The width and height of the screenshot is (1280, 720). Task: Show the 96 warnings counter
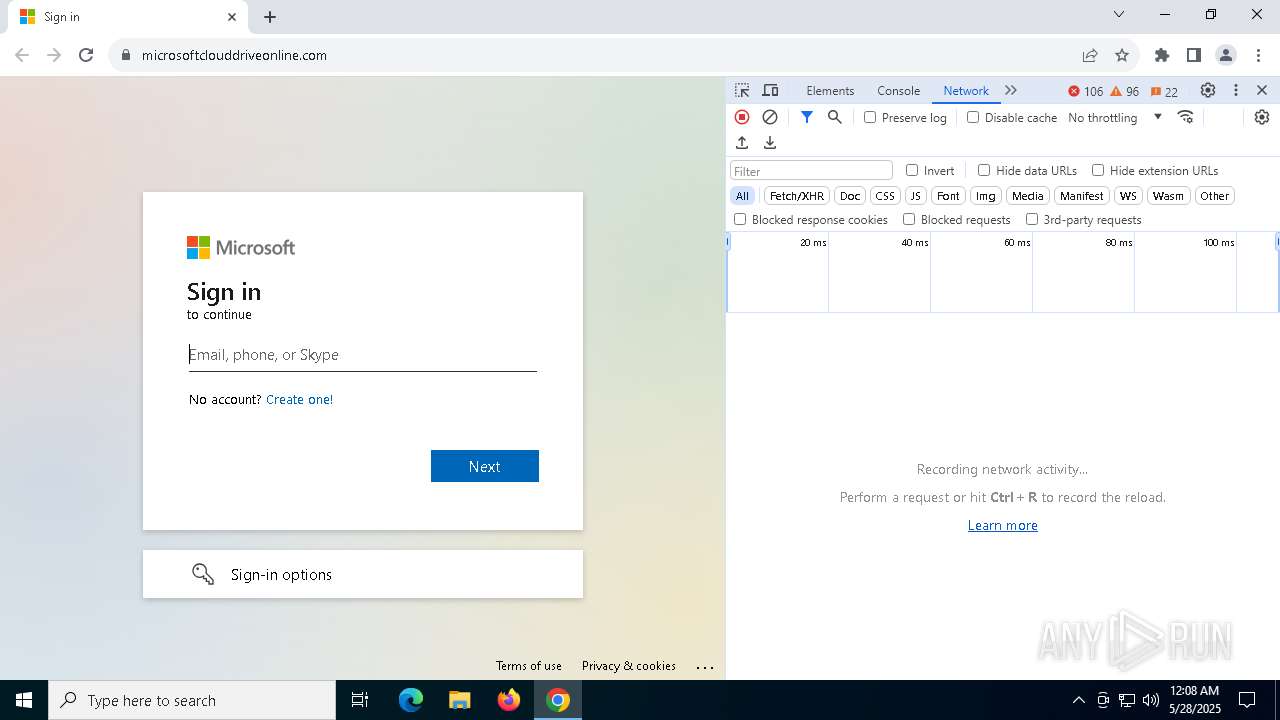click(1125, 91)
